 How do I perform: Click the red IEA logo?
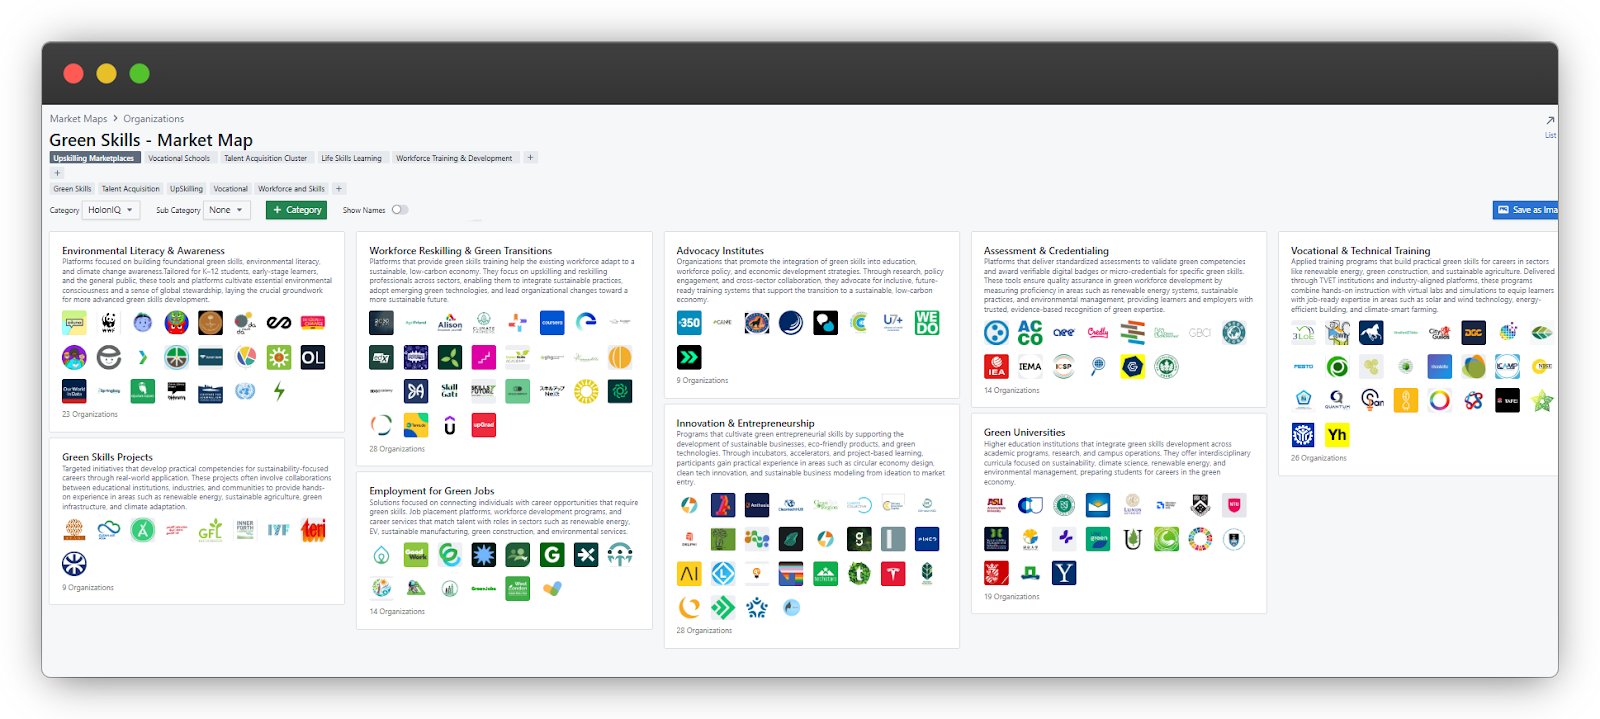[x=996, y=366]
